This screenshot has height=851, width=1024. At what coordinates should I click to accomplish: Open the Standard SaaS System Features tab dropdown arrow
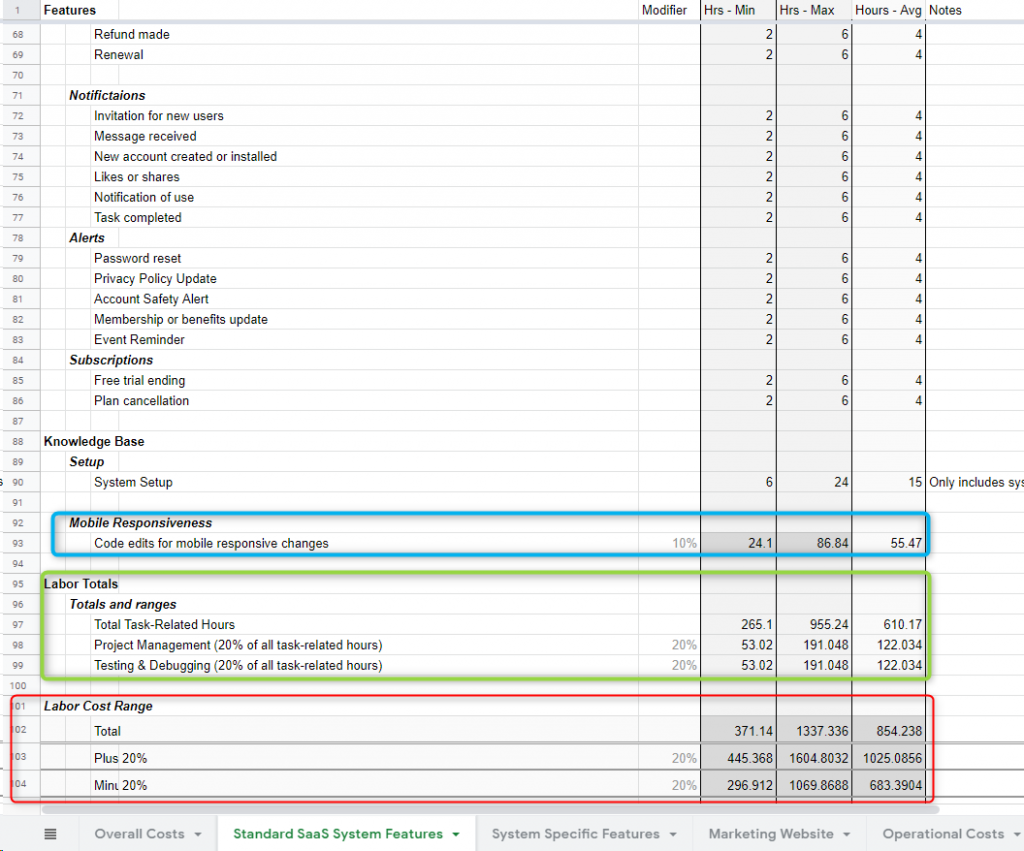point(456,834)
